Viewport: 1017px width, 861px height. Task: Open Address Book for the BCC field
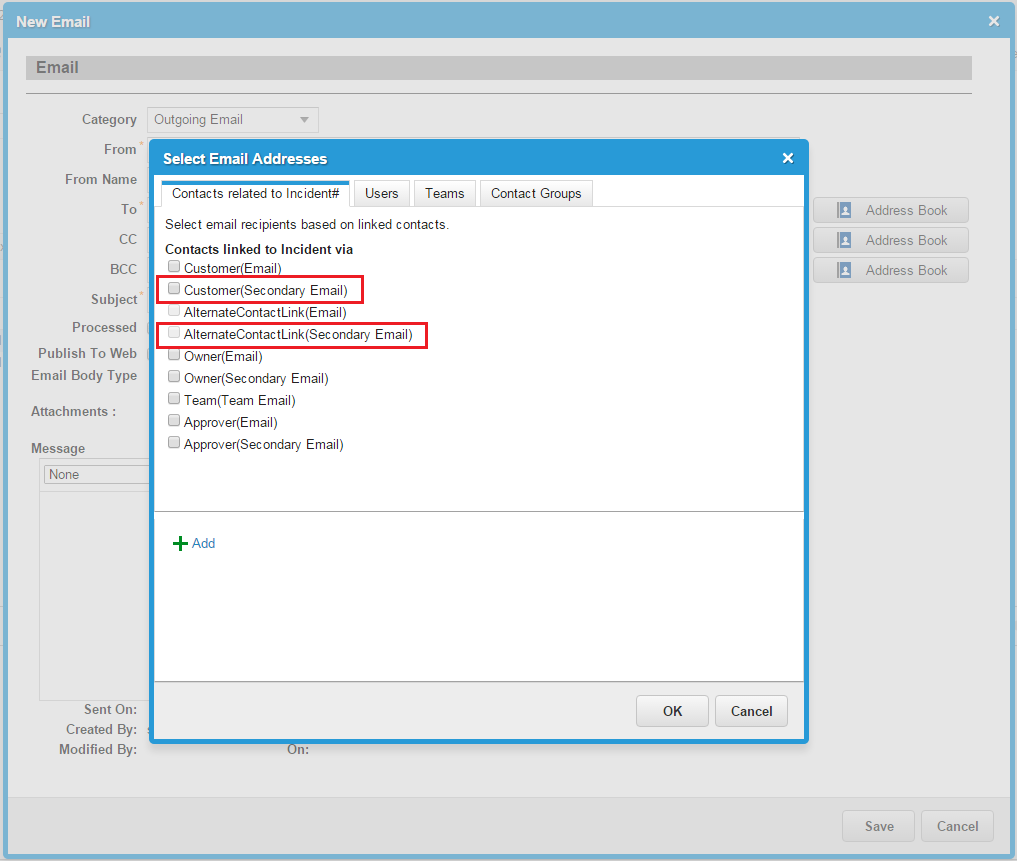point(890,270)
